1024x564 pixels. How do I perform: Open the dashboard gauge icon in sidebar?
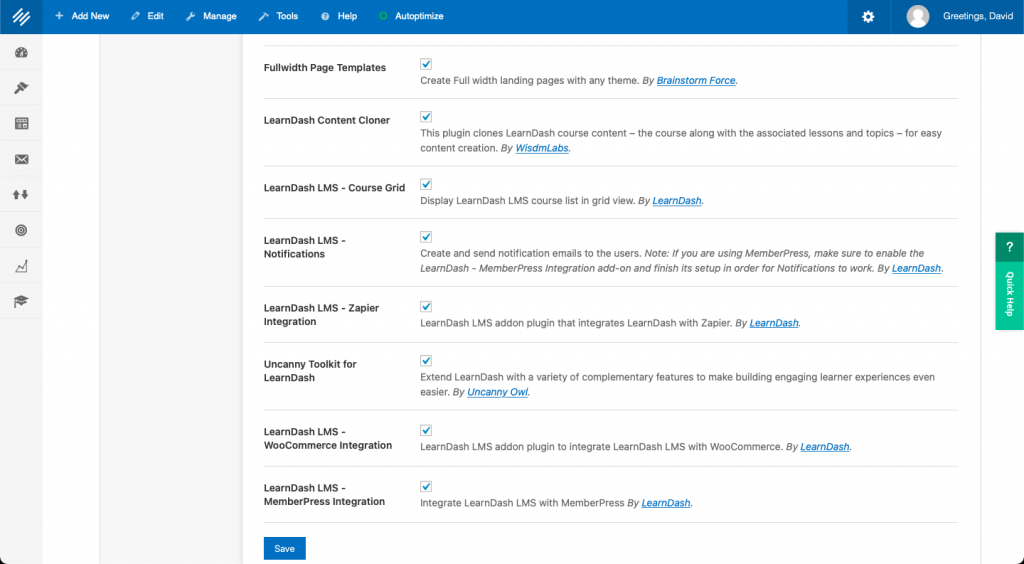[x=21, y=53]
